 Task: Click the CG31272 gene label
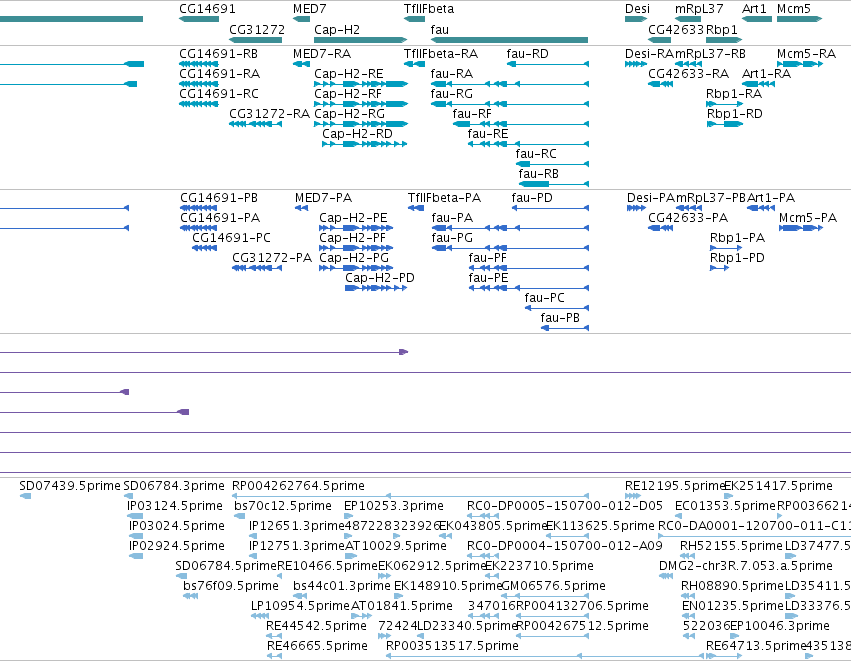tap(257, 29)
